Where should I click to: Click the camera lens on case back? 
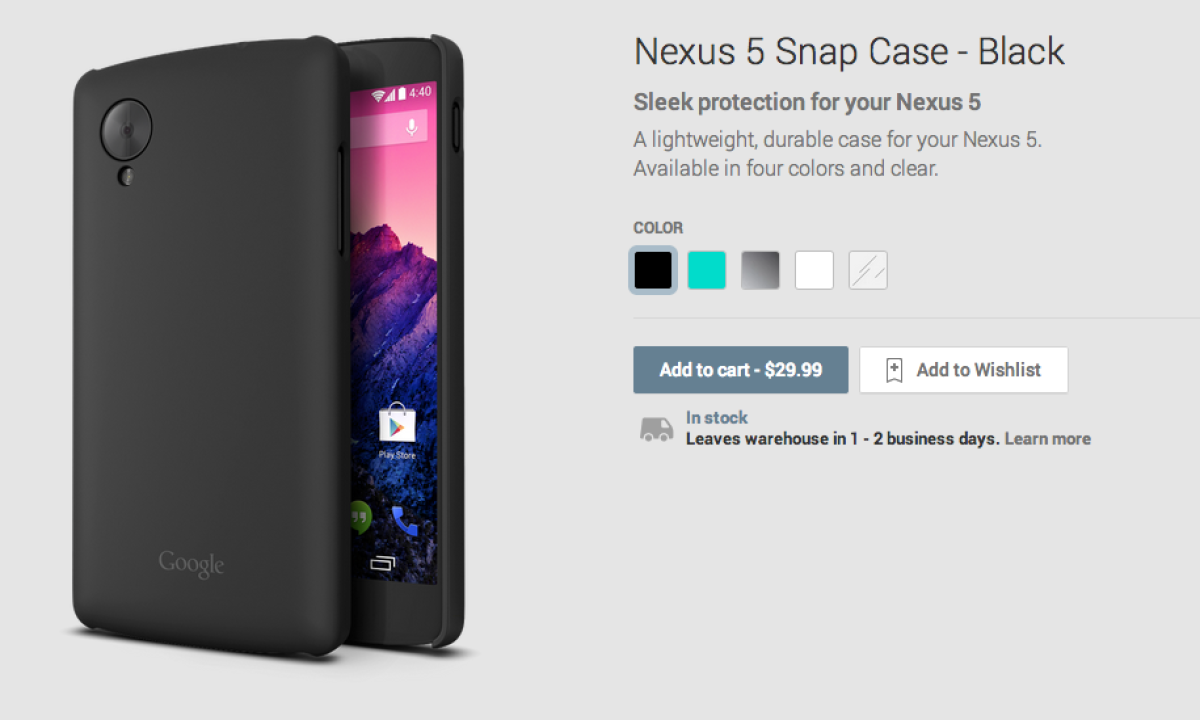coord(126,130)
